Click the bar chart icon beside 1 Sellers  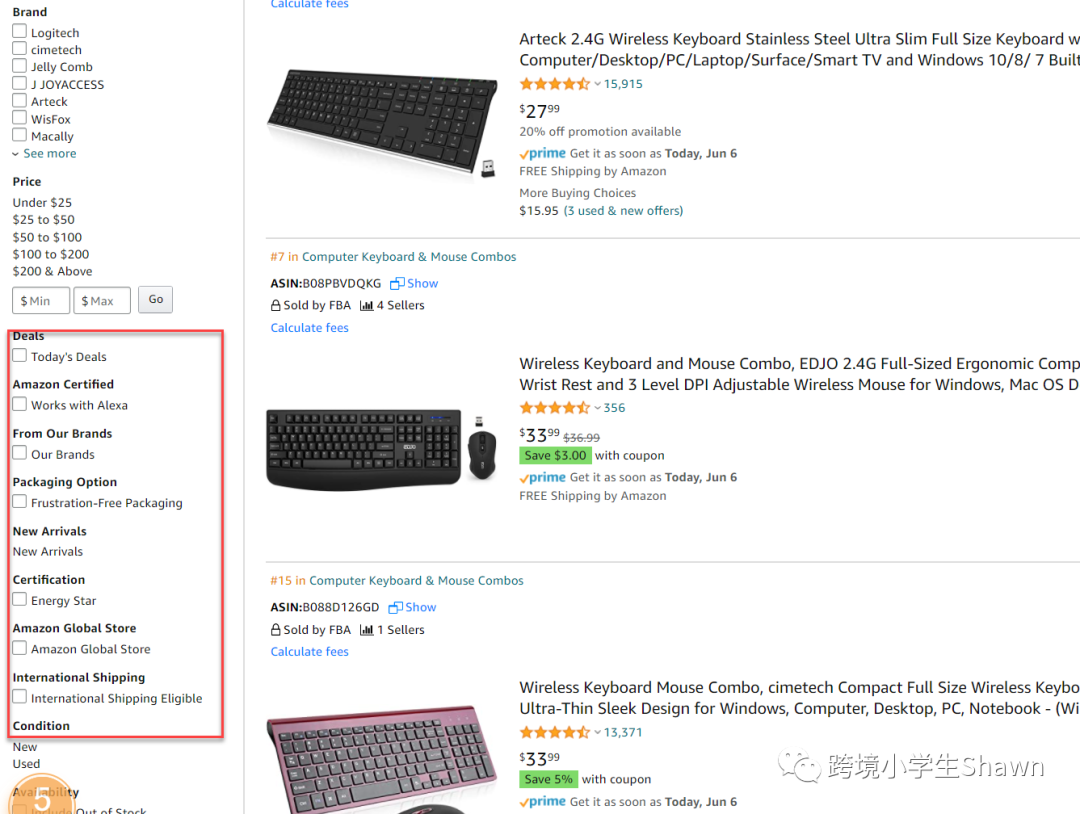coord(366,630)
